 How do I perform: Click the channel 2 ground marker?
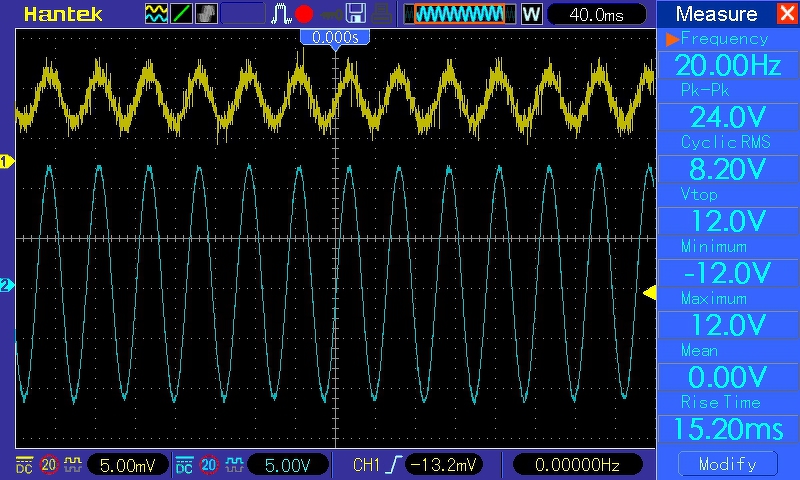[x=7, y=285]
